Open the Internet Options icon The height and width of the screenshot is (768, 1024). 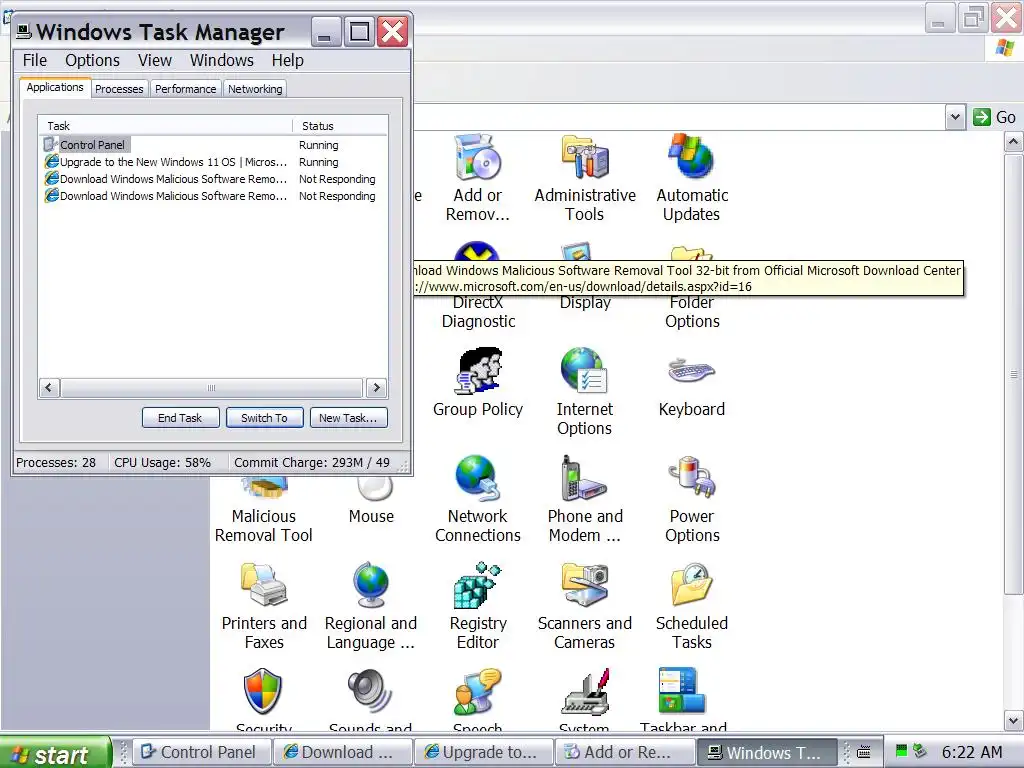click(584, 372)
